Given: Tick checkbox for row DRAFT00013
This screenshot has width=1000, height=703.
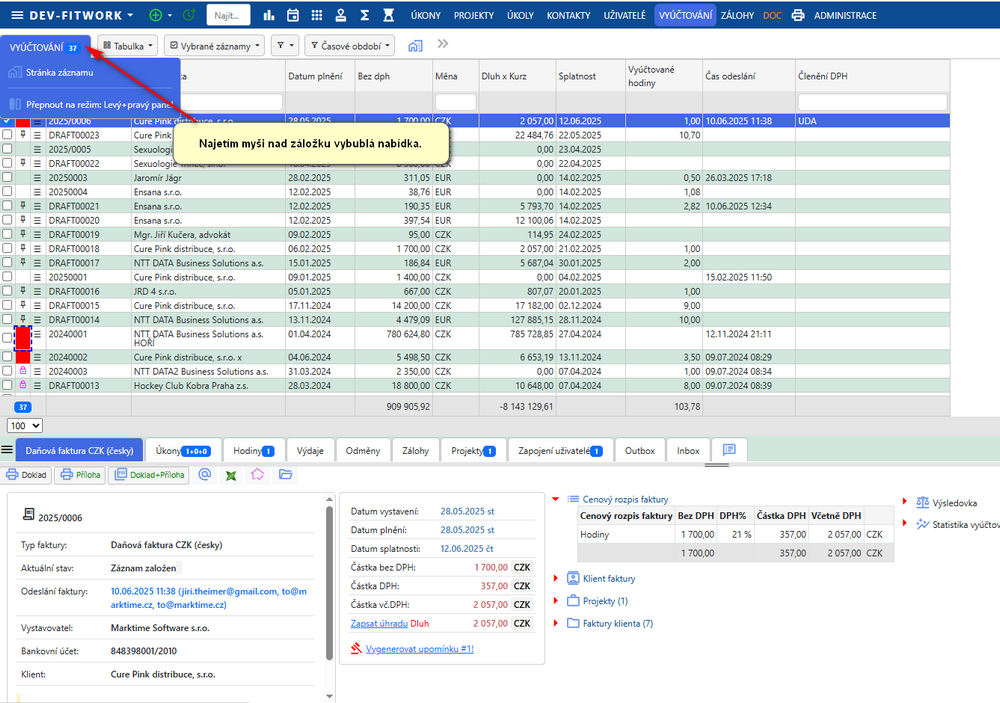Looking at the screenshot, I should tap(8, 385).
